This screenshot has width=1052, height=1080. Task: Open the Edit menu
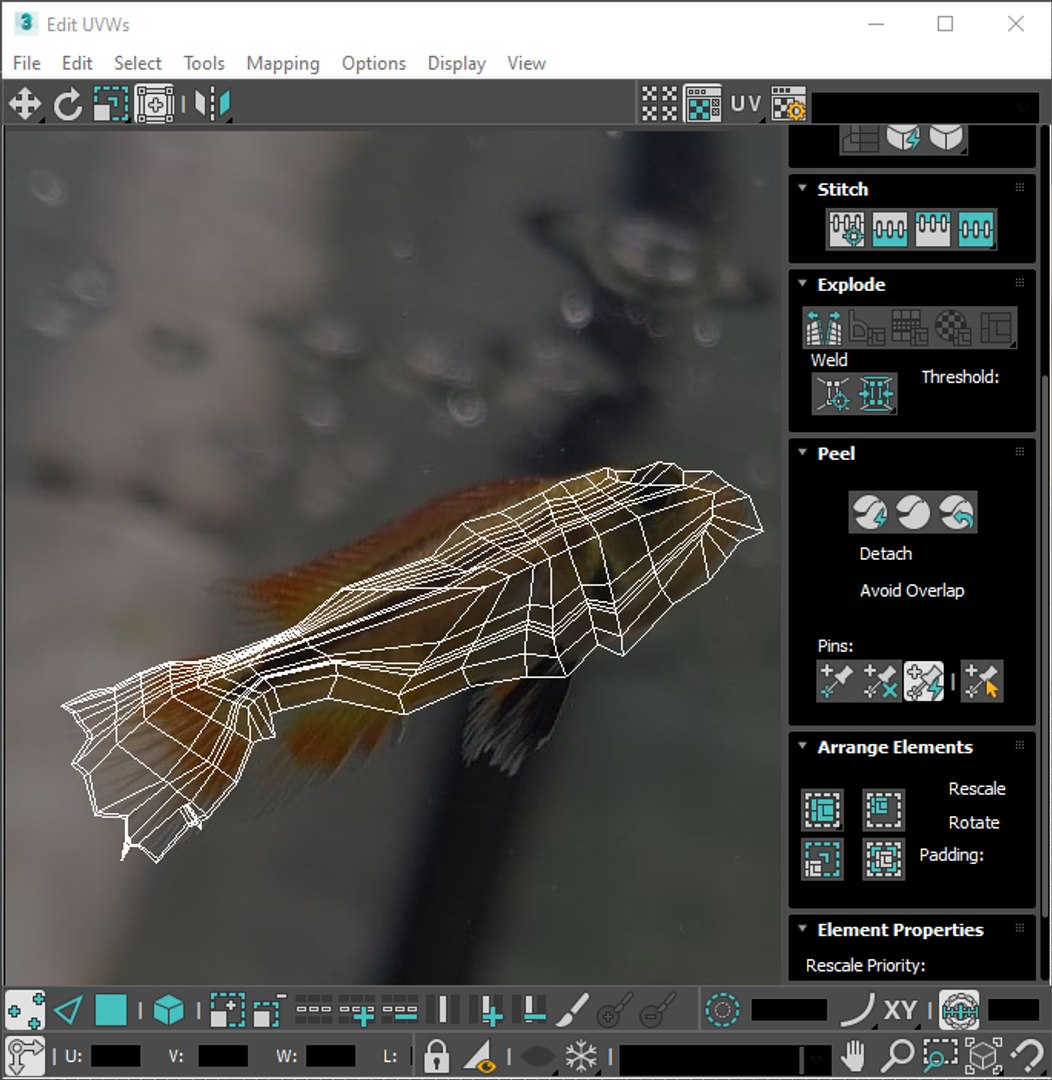coord(77,63)
